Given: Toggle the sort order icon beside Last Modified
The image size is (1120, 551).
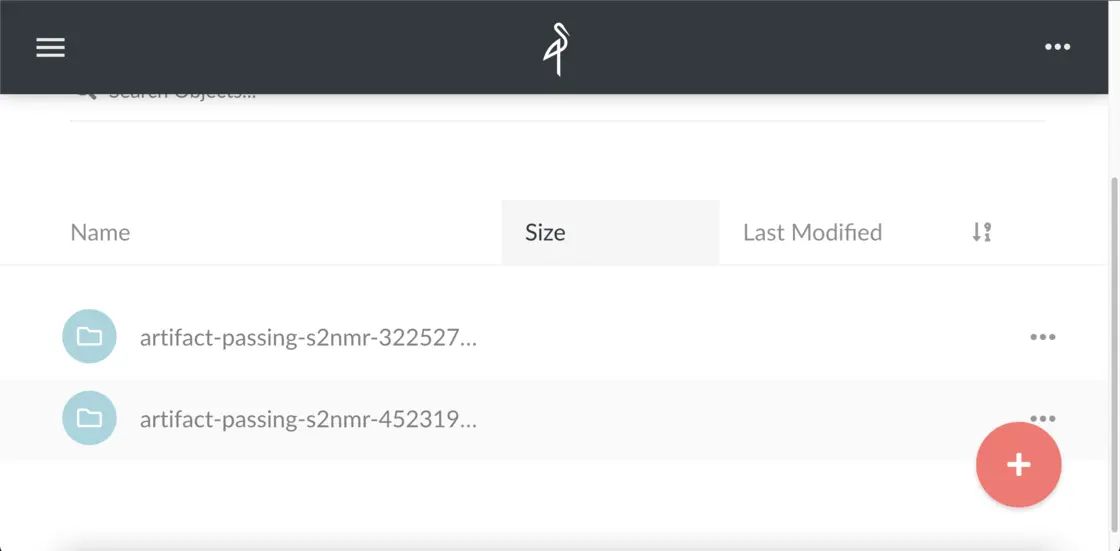Looking at the screenshot, I should (982, 233).
